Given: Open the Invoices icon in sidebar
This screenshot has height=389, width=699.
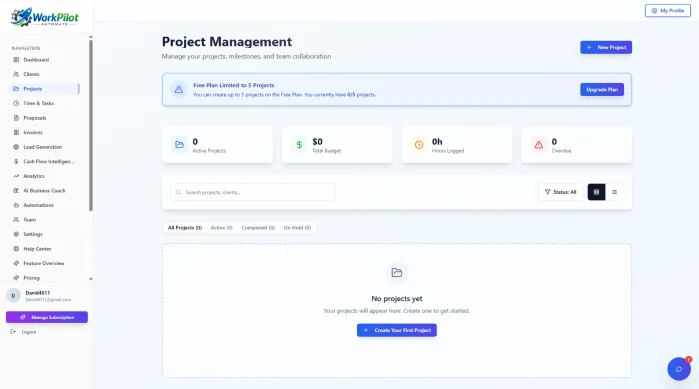Looking at the screenshot, I should click(x=16, y=132).
